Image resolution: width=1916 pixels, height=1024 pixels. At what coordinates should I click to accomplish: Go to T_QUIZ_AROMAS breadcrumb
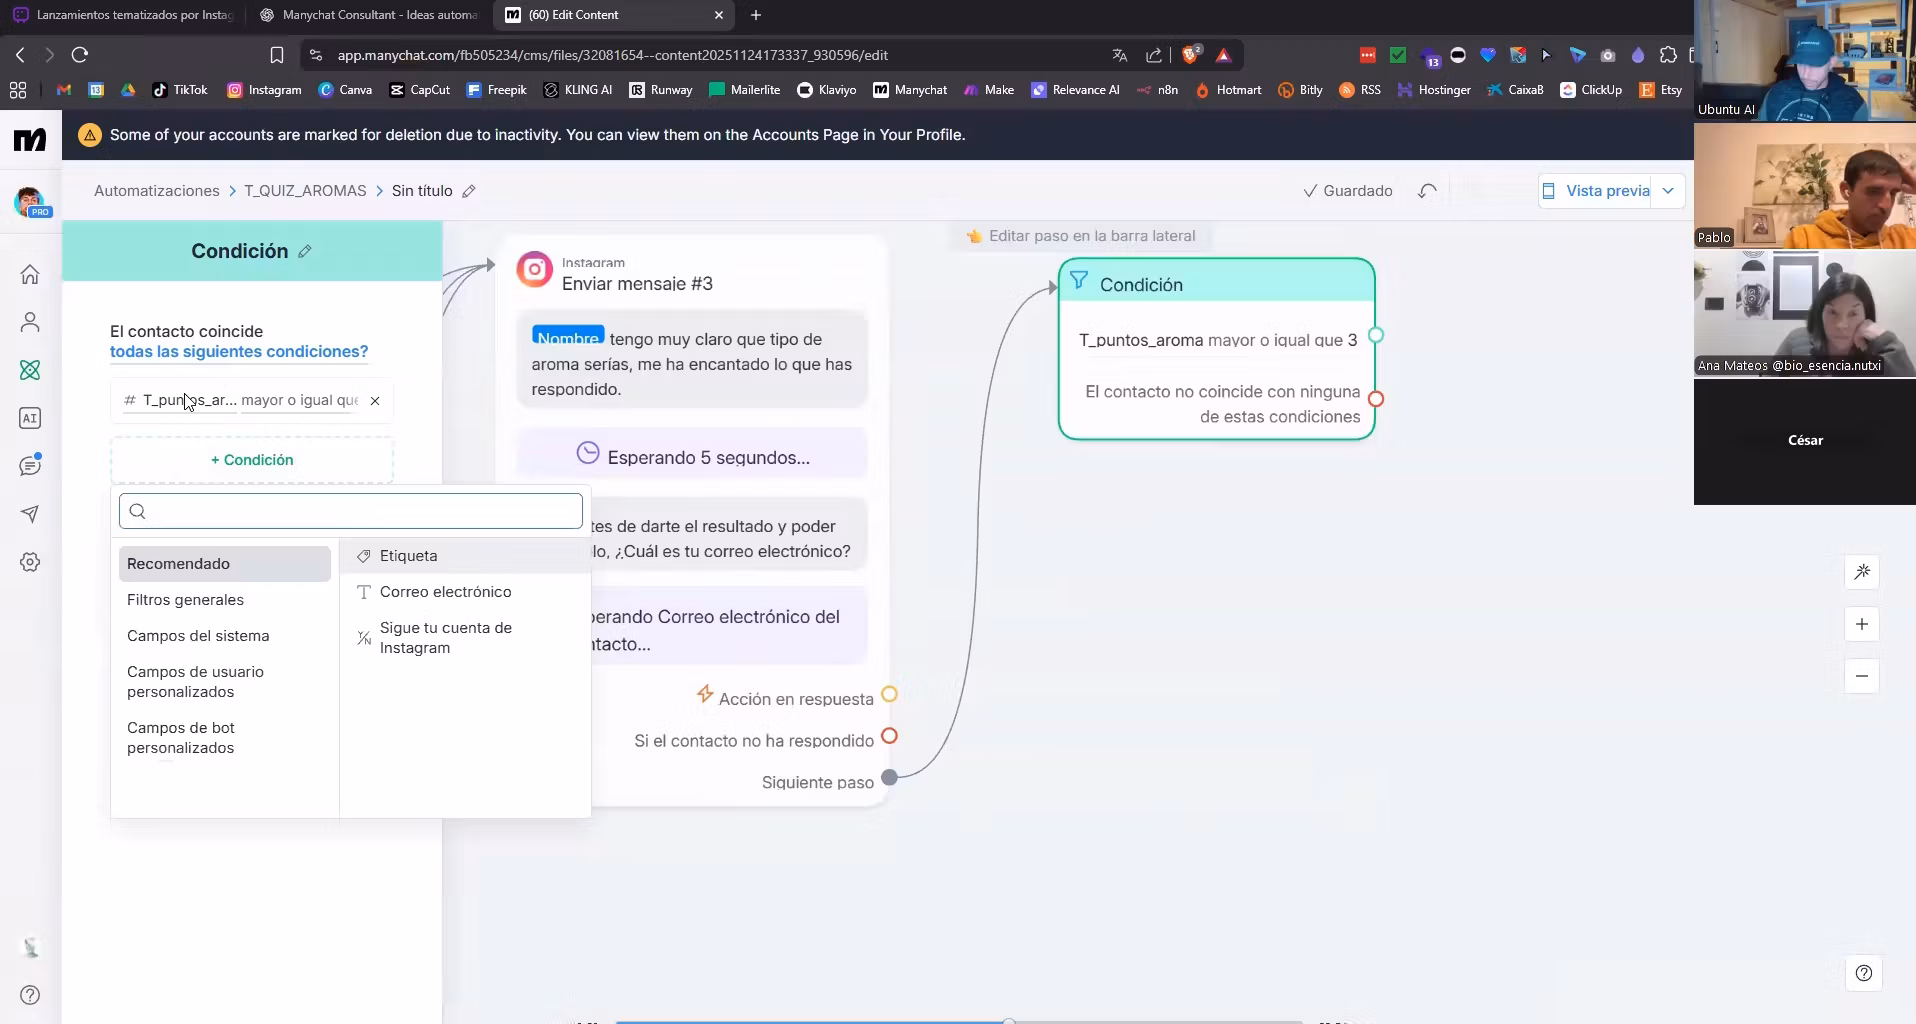tap(305, 191)
